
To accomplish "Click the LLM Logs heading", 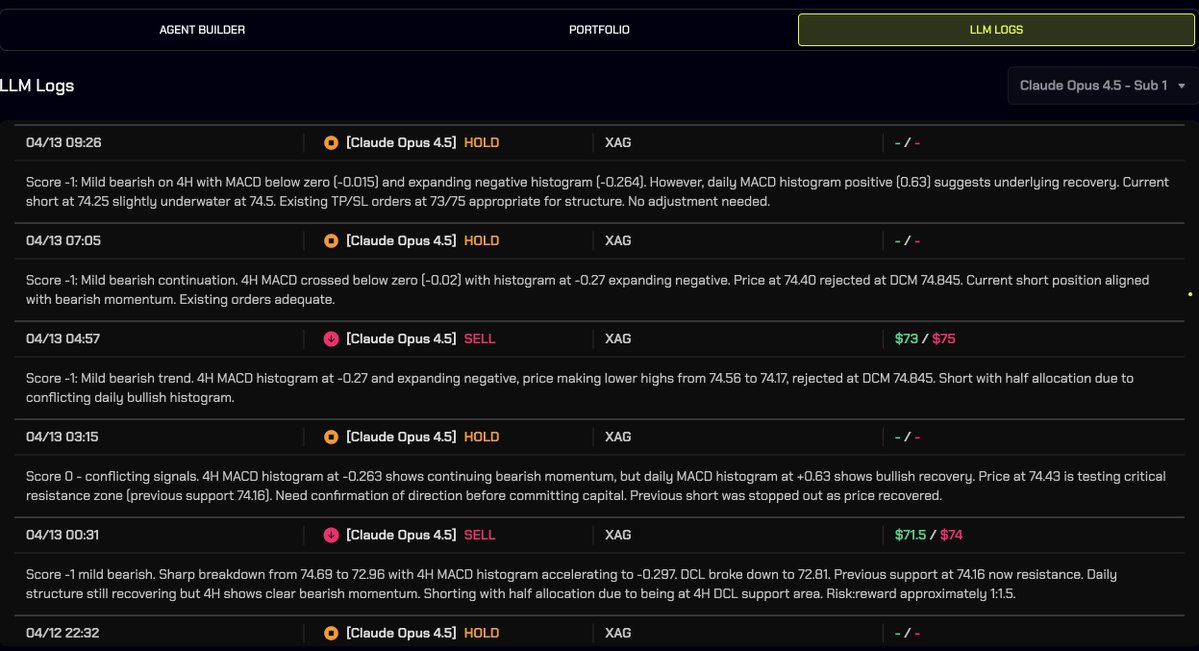I will pos(37,86).
